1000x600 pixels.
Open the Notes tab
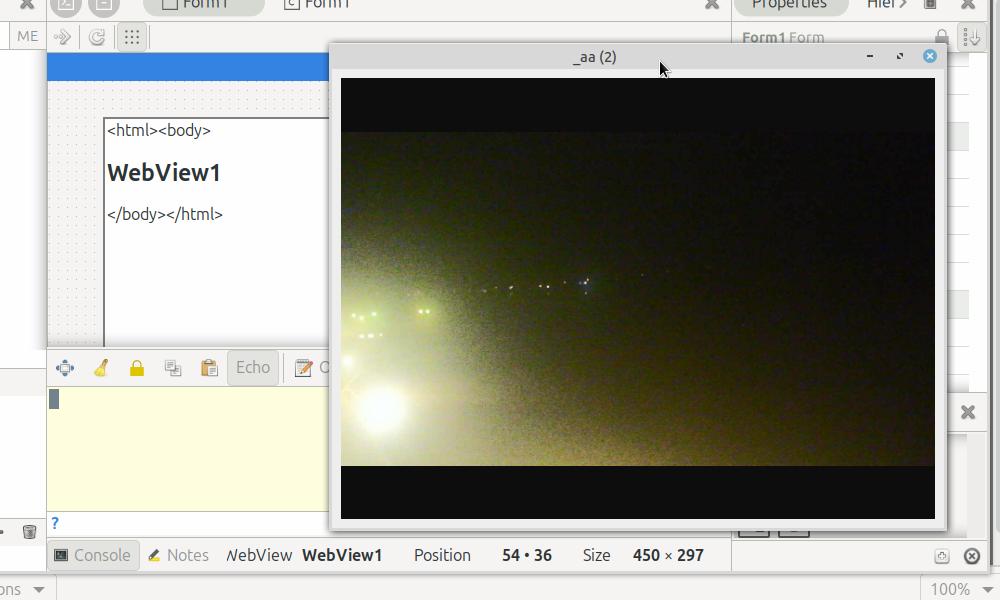pos(178,555)
